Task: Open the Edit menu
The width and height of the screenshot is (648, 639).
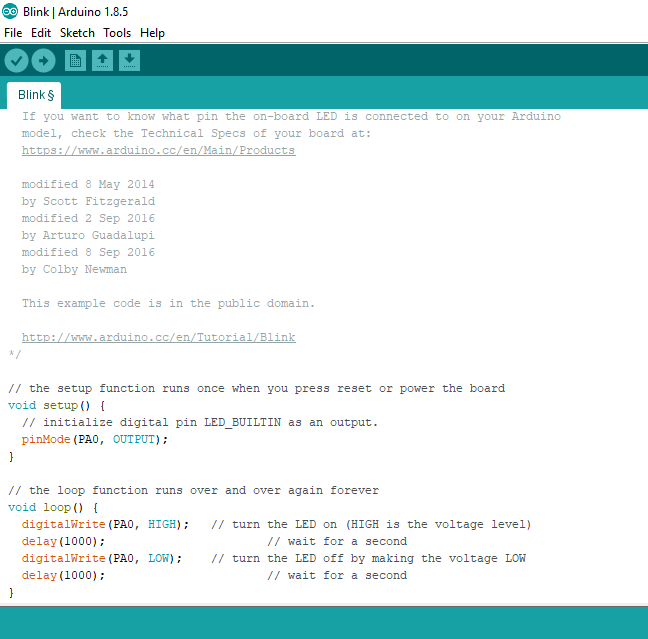Action: pos(41,33)
